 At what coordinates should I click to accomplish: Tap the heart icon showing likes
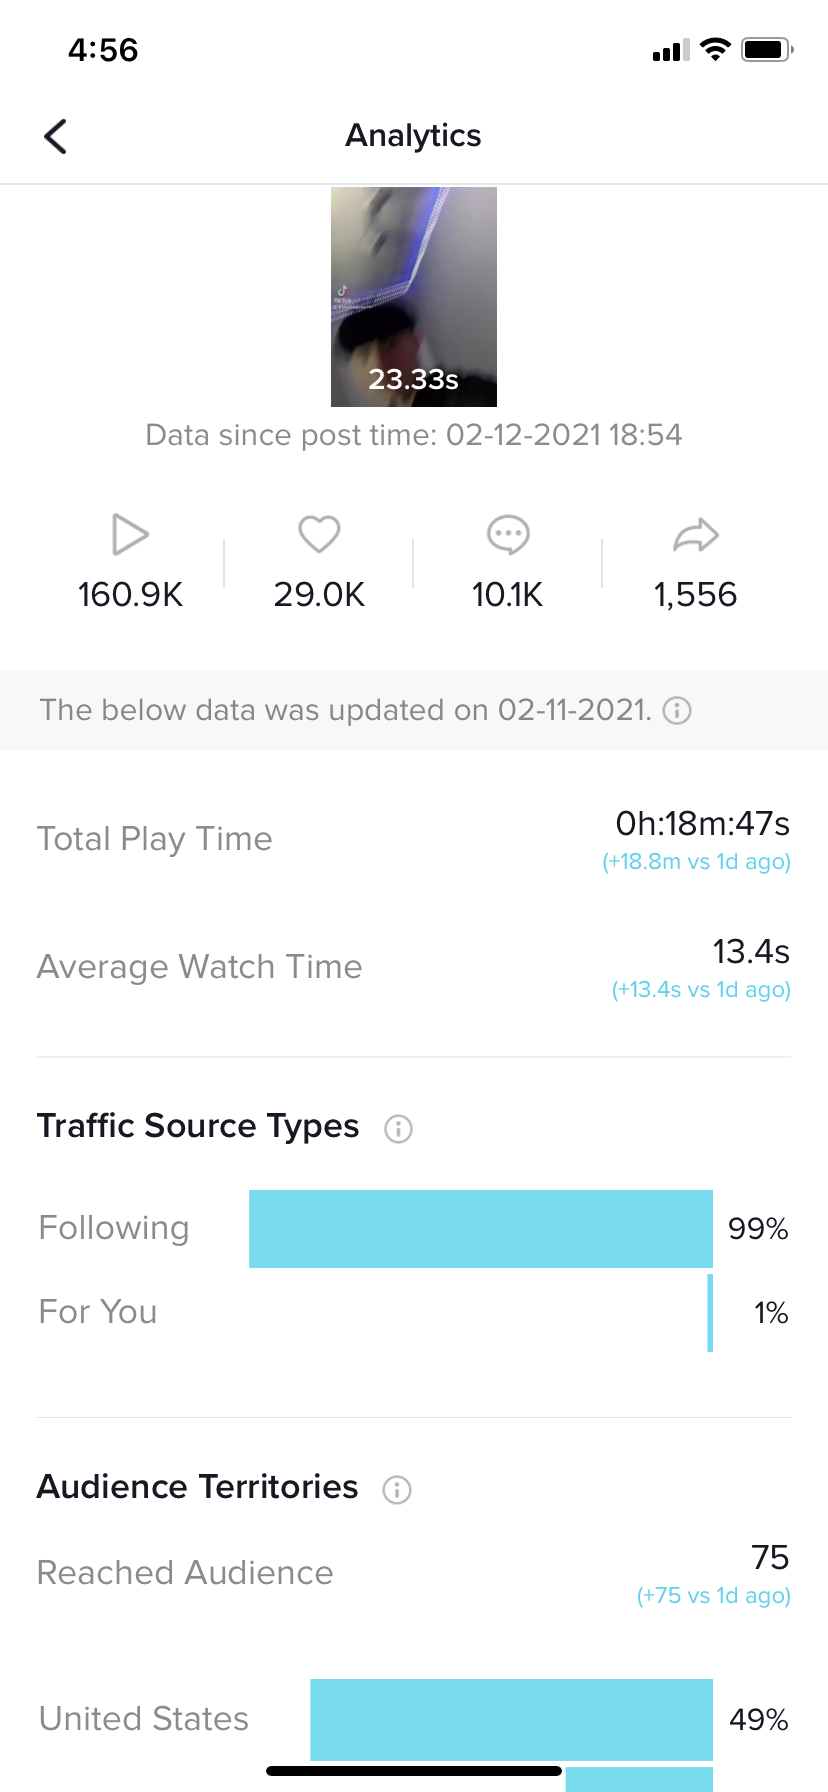coord(319,534)
